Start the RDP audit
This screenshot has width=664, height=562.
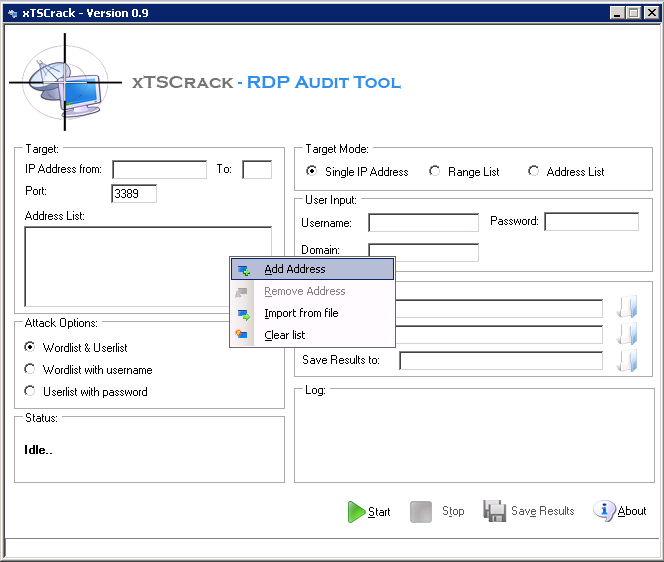369,512
